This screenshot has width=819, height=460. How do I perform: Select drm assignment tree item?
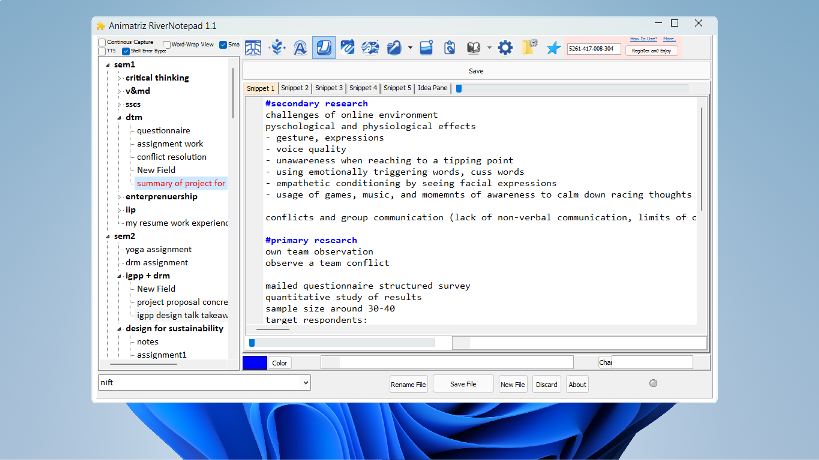click(157, 263)
